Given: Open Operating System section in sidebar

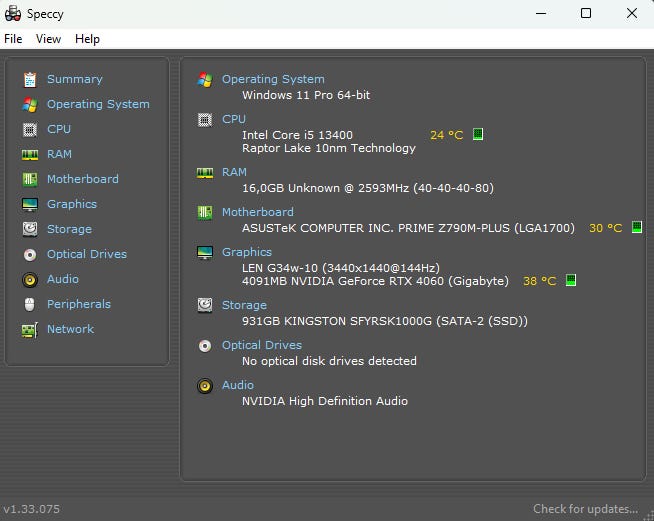Looking at the screenshot, I should 98,104.
